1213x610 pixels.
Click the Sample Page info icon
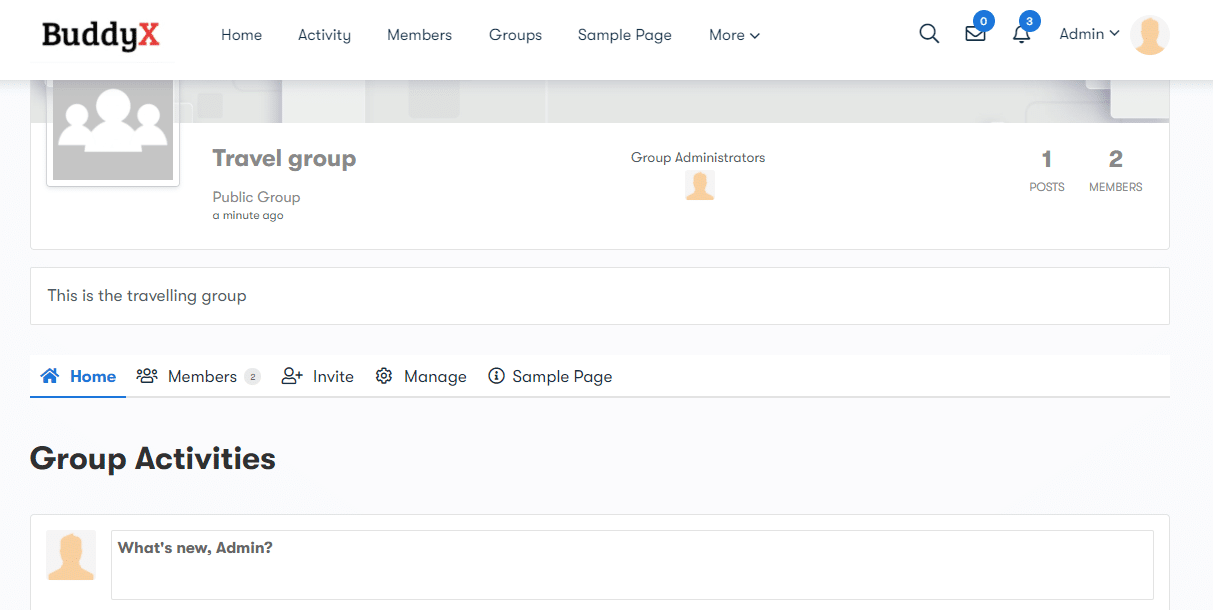(x=496, y=375)
